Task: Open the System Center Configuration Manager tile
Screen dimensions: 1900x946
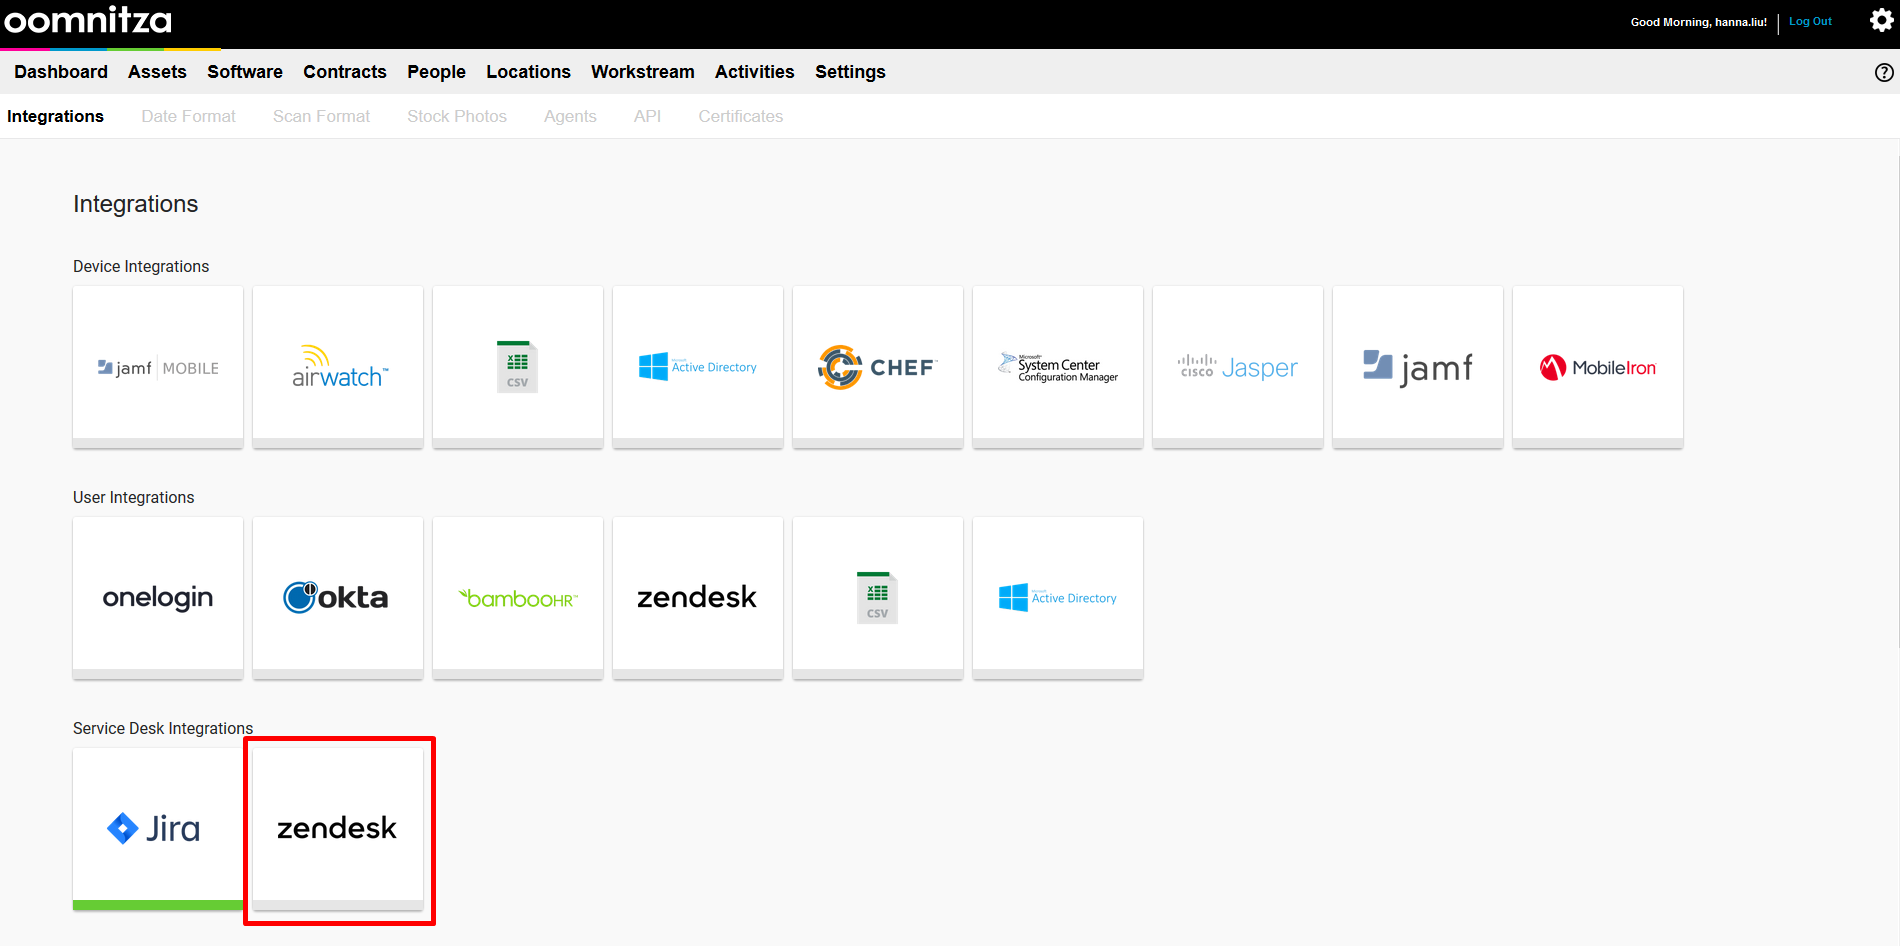Action: pyautogui.click(x=1057, y=367)
